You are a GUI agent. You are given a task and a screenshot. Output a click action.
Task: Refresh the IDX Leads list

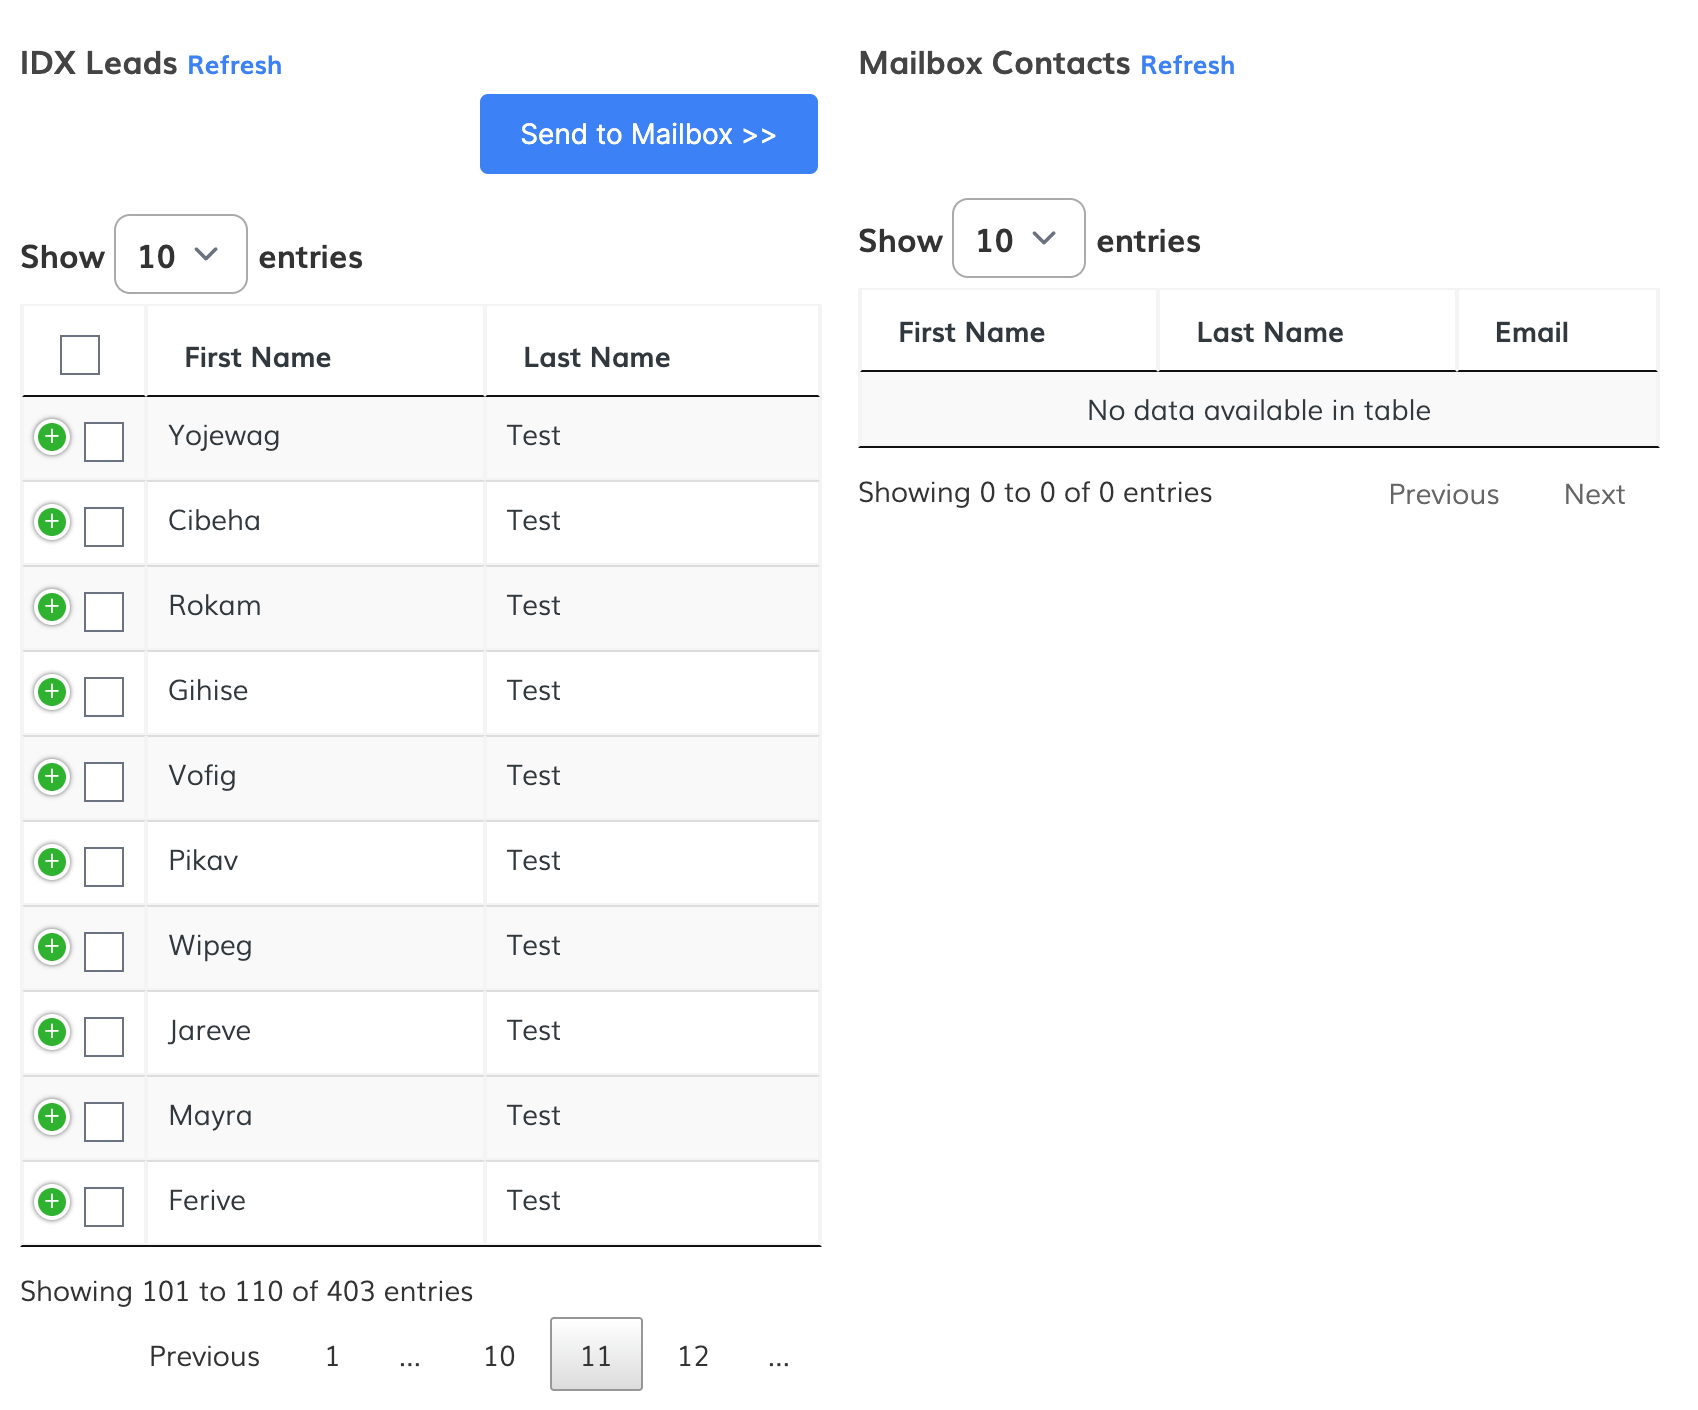coord(234,65)
